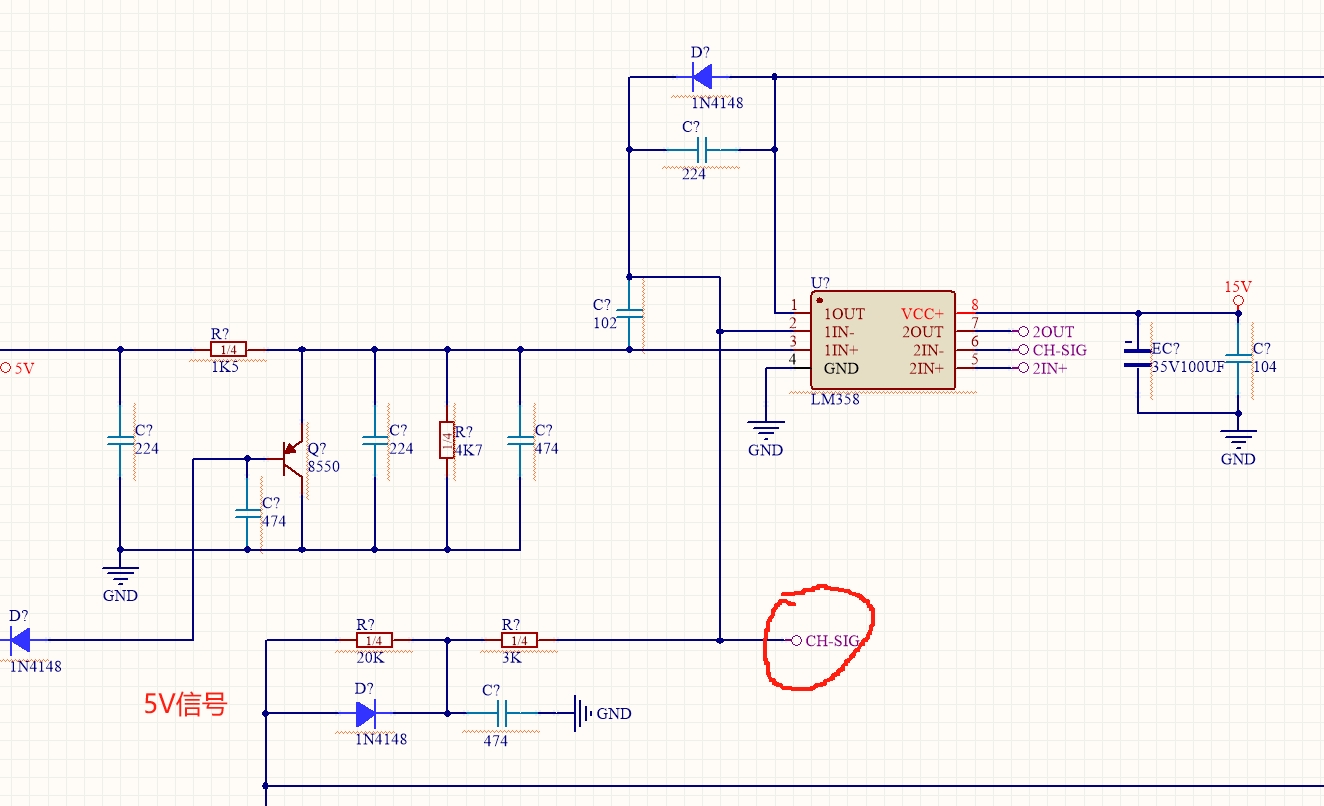Image resolution: width=1324 pixels, height=806 pixels.
Task: Select the 8550 value label
Action: click(323, 466)
